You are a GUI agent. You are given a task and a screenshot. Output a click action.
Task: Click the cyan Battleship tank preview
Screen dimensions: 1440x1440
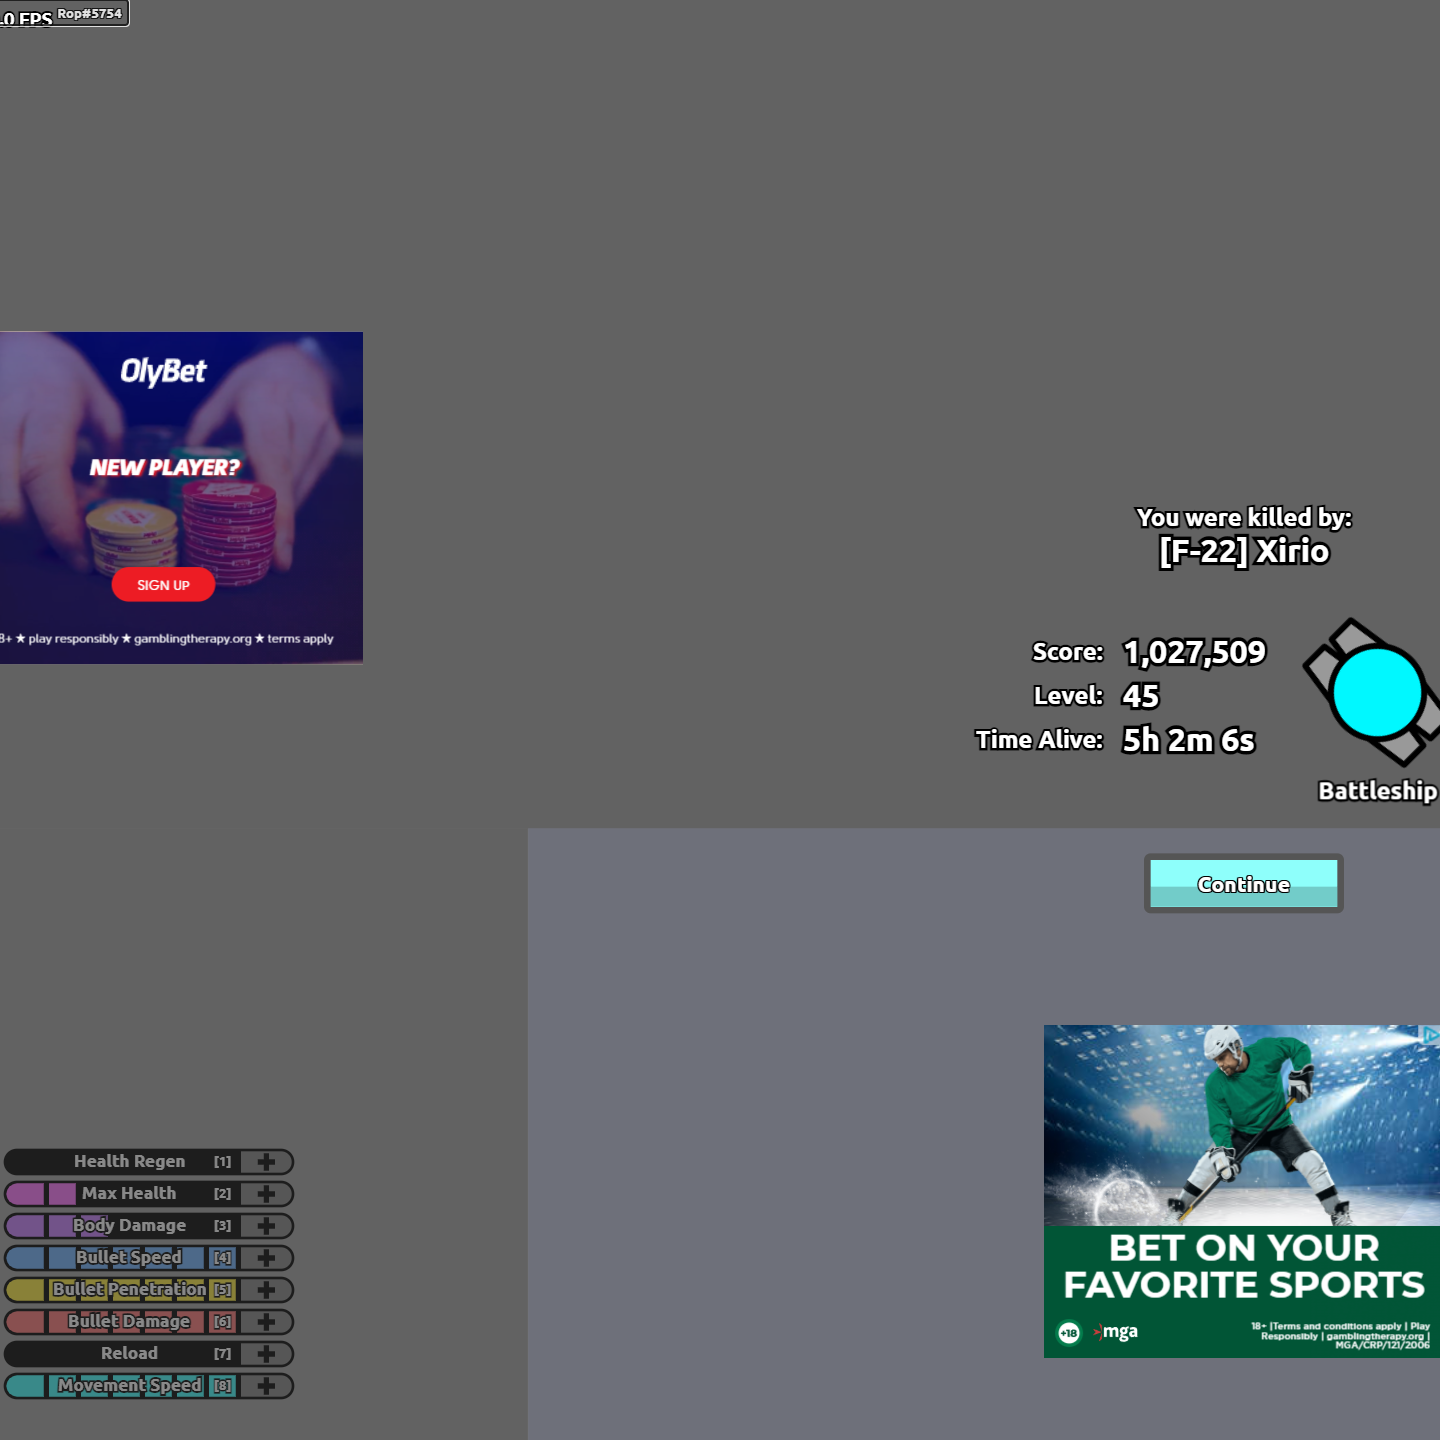[x=1377, y=692]
